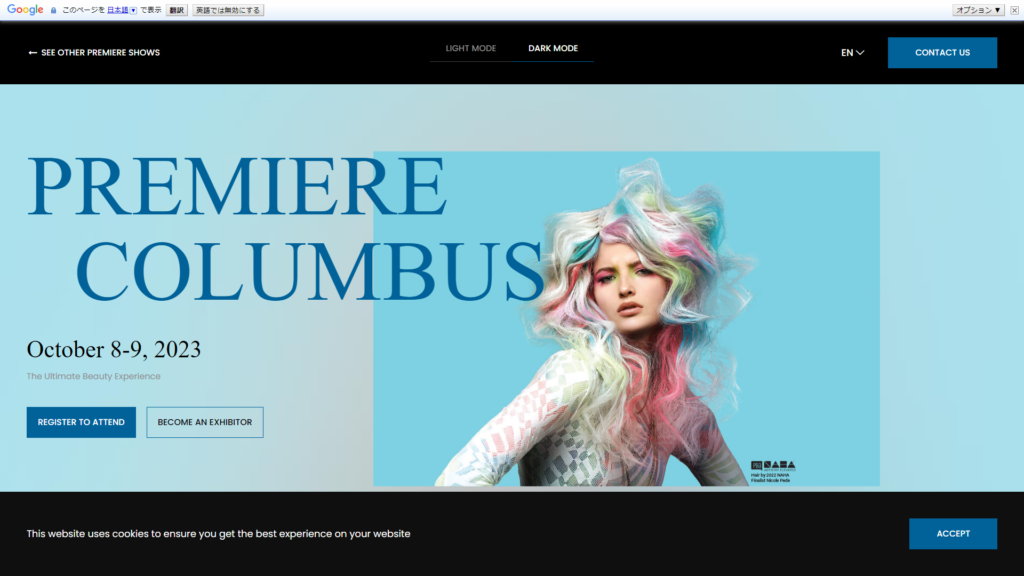Disable English translation via 英語では無効にする
Viewport: 1024px width, 576px height.
[227, 9]
